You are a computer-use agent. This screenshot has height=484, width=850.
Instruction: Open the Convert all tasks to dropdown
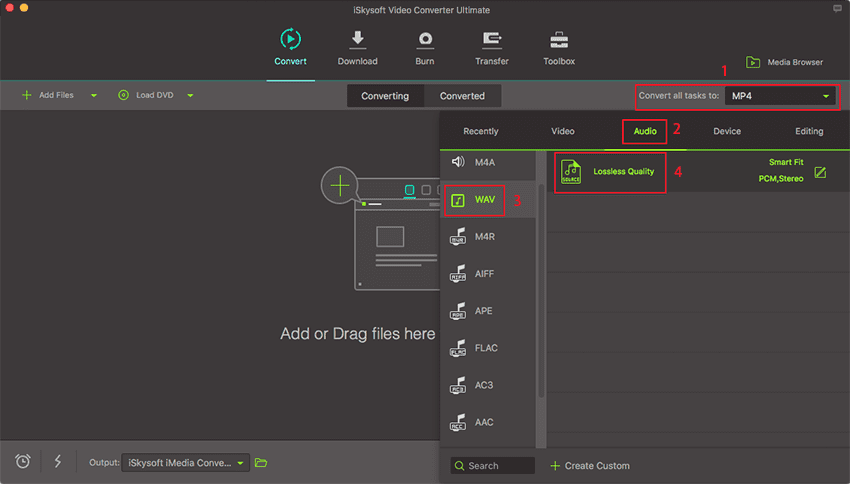[x=780, y=96]
